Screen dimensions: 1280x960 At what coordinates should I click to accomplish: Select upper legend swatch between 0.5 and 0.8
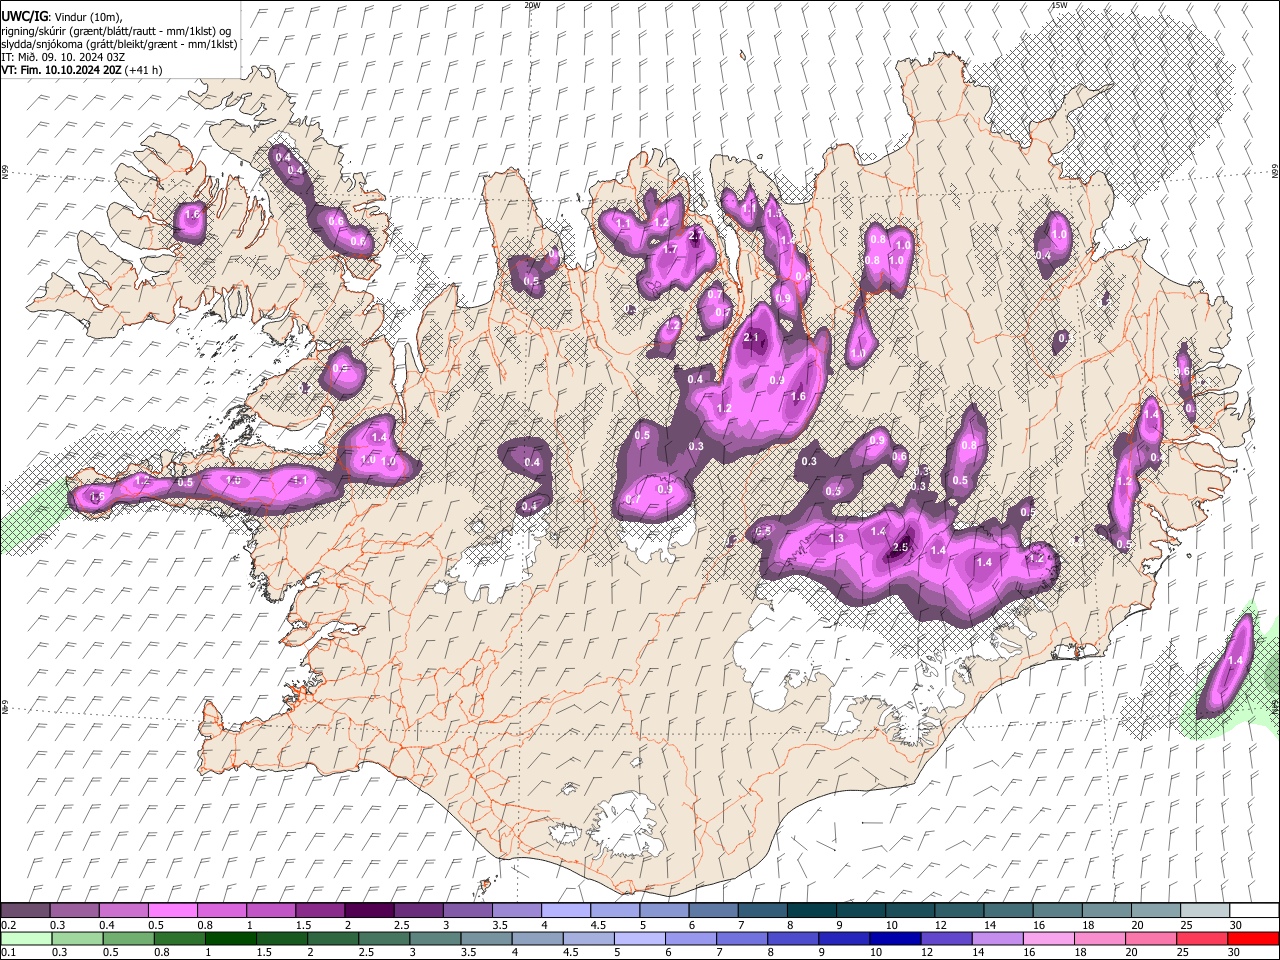click(172, 911)
